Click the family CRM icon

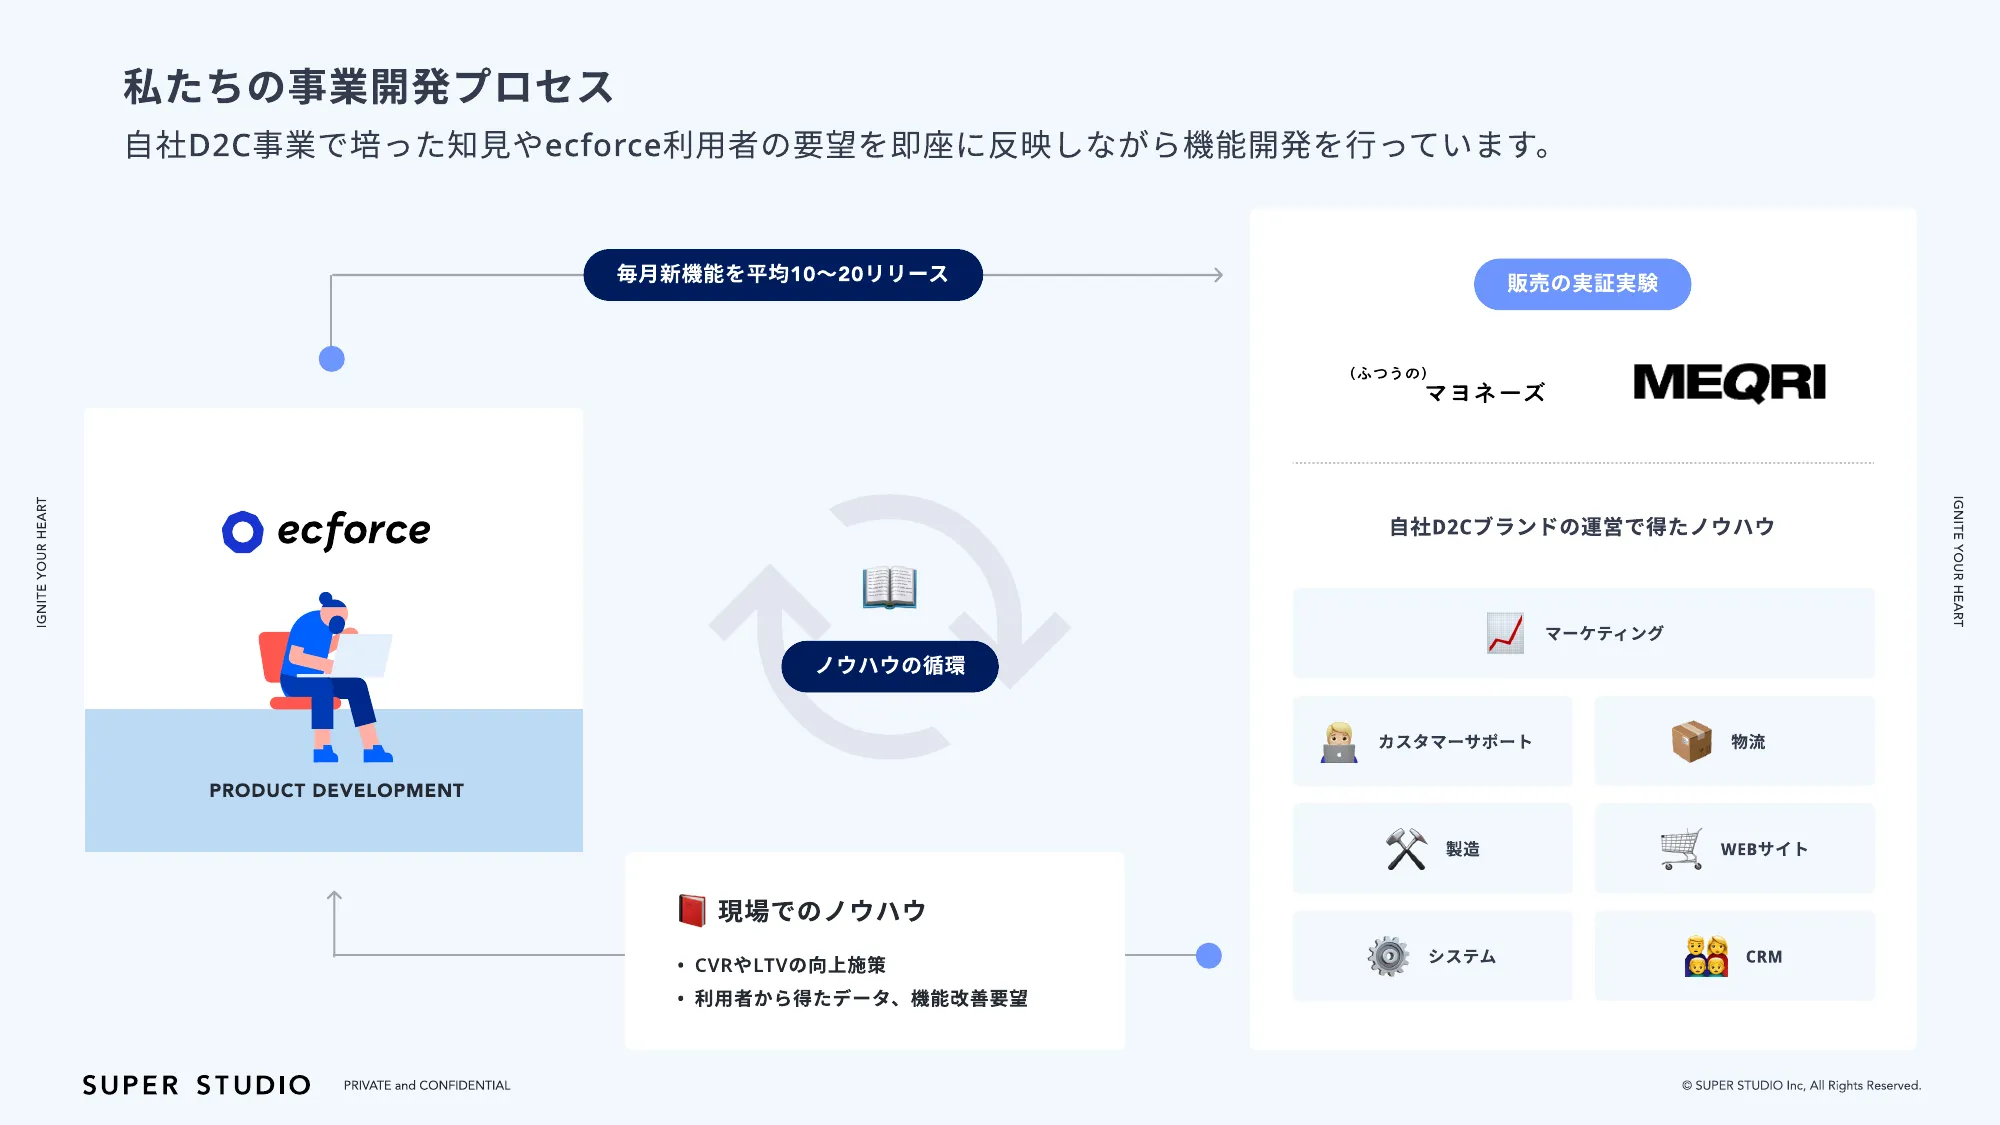1706,956
